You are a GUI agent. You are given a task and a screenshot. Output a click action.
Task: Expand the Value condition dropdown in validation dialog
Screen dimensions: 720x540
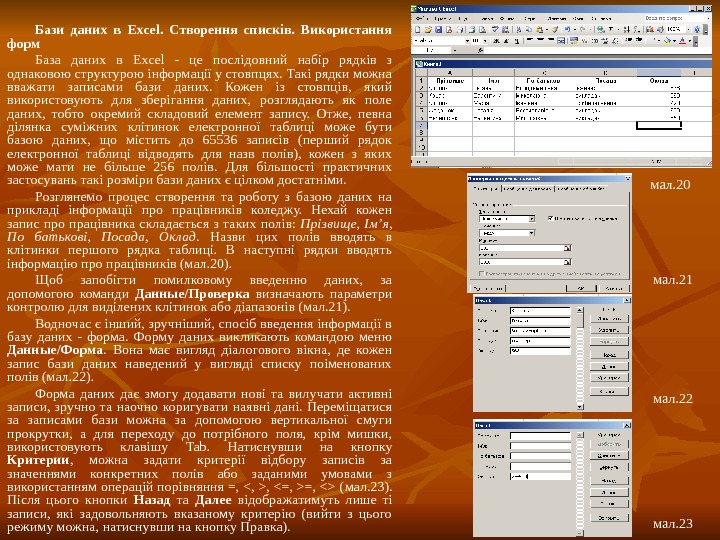[x=532, y=233]
